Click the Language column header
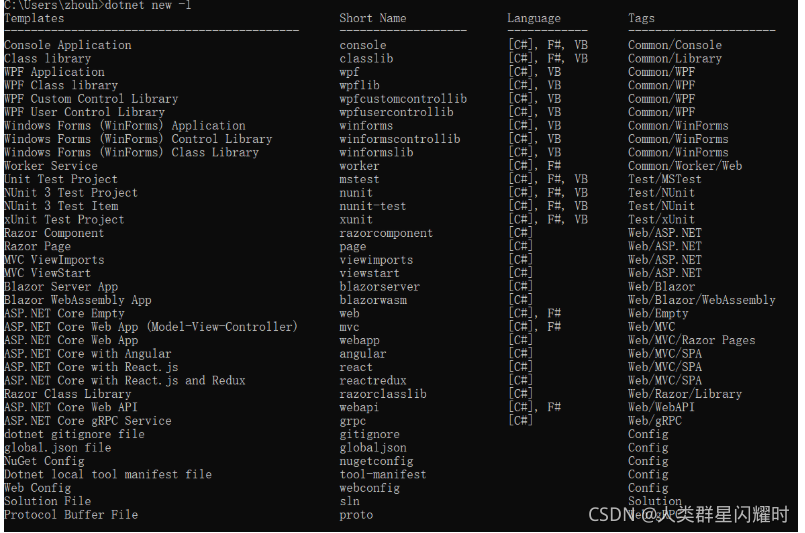The image size is (805, 533). 533,18
